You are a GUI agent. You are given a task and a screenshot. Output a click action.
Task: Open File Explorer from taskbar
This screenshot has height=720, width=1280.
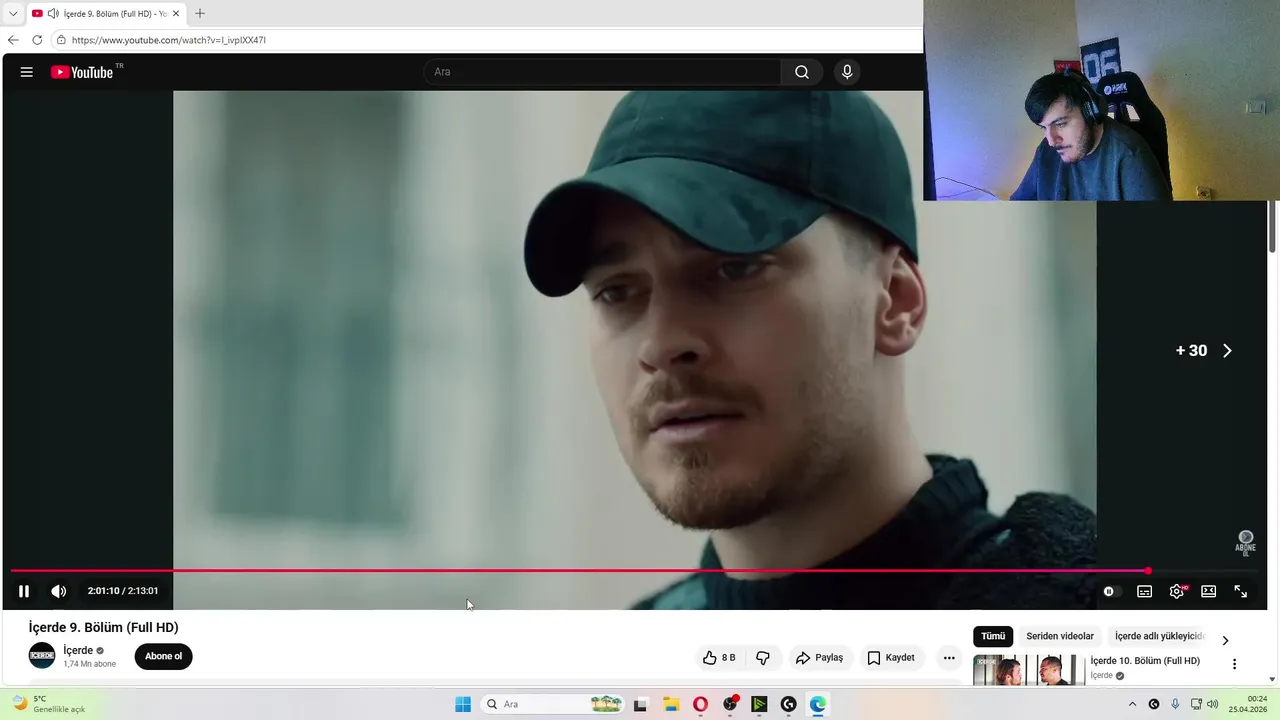671,704
